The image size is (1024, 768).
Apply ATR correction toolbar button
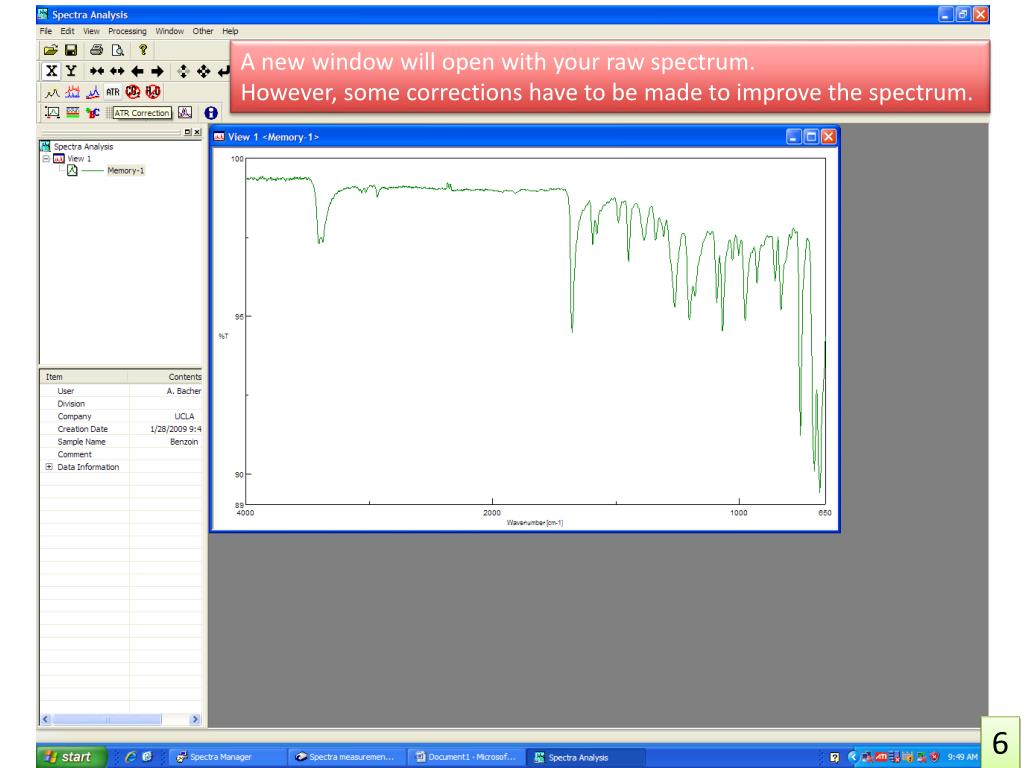(x=113, y=92)
